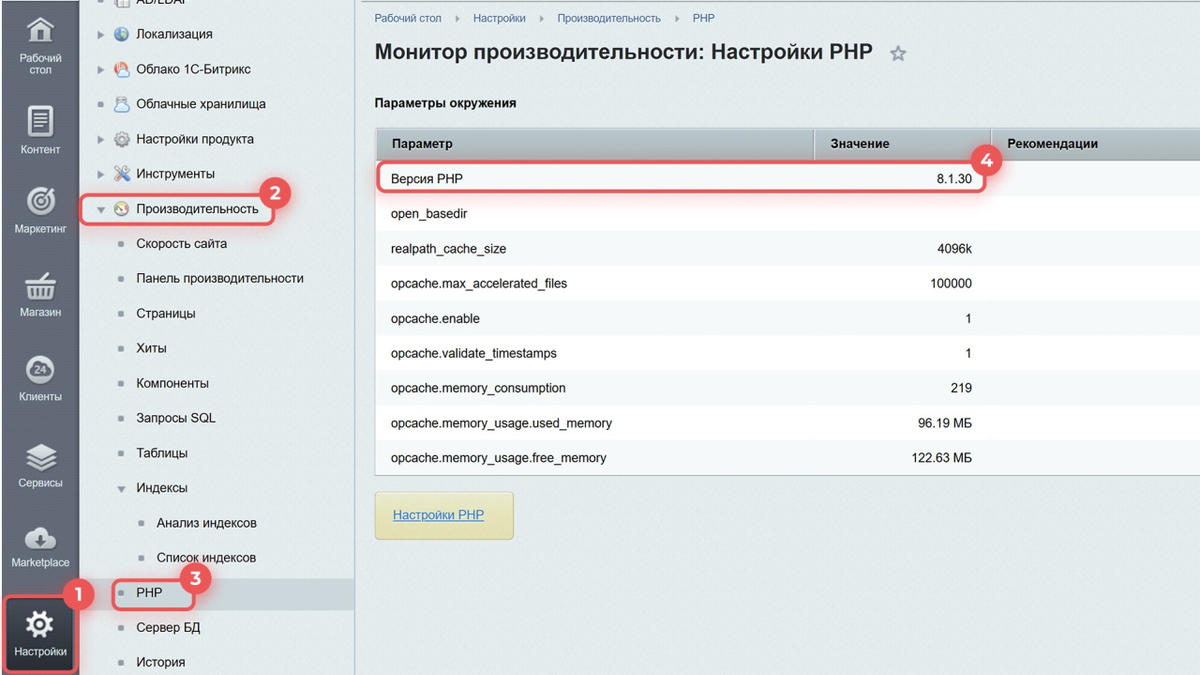The width and height of the screenshot is (1200, 675).
Task: Add page to favorites with star icon
Action: (898, 54)
